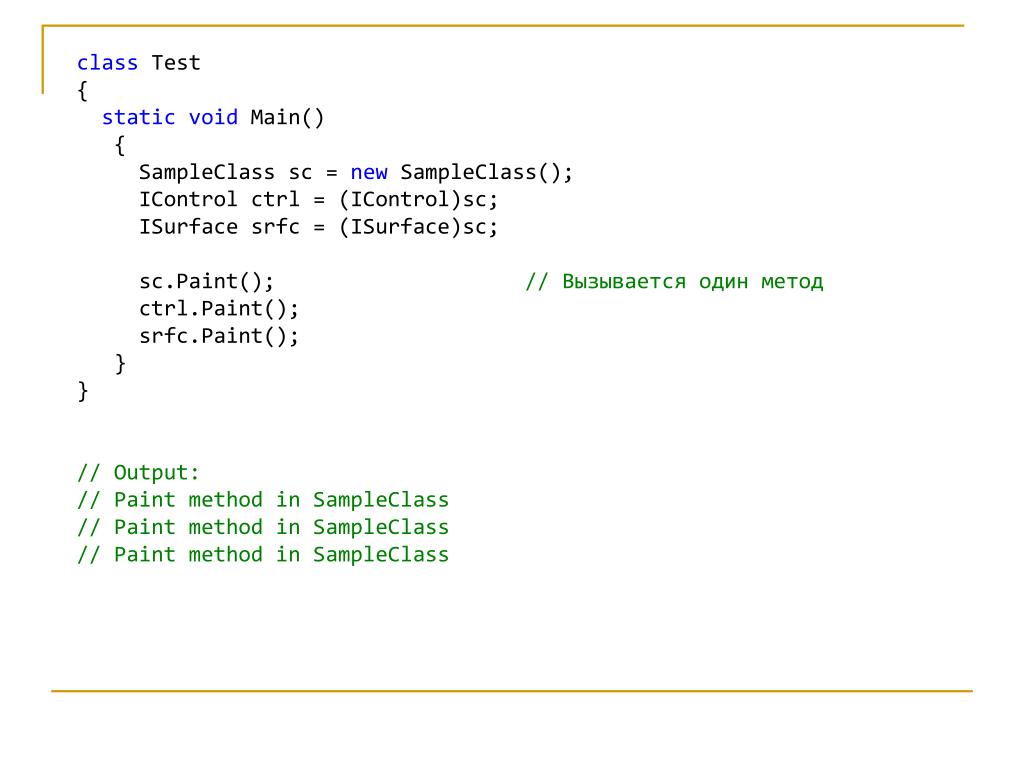Click the 'void' keyword
The width and height of the screenshot is (1024, 768).
pos(213,118)
